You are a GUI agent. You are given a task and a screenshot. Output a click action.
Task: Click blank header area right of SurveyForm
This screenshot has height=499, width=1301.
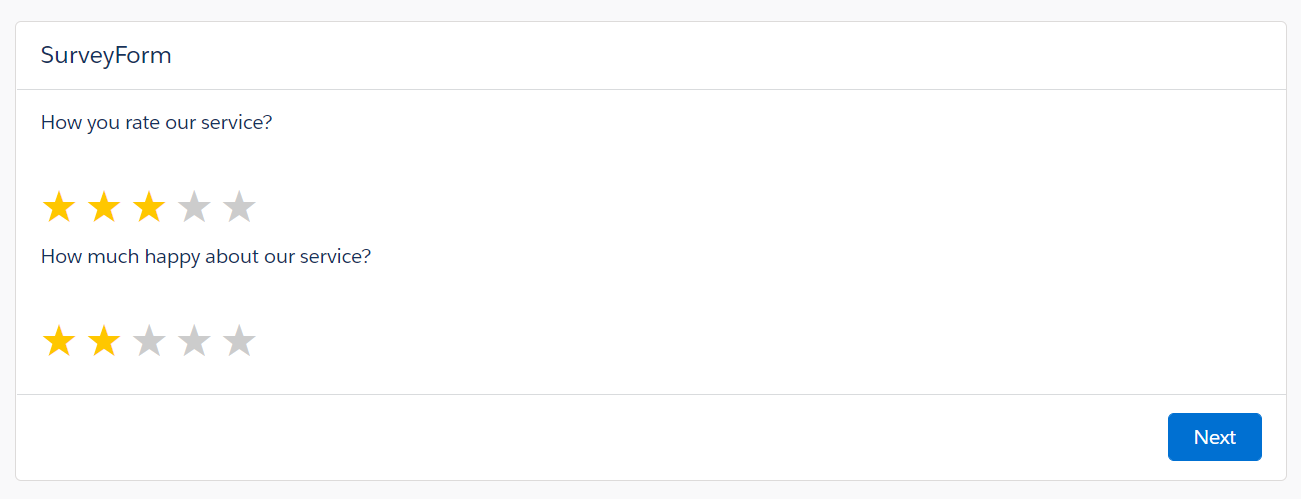tap(730, 55)
